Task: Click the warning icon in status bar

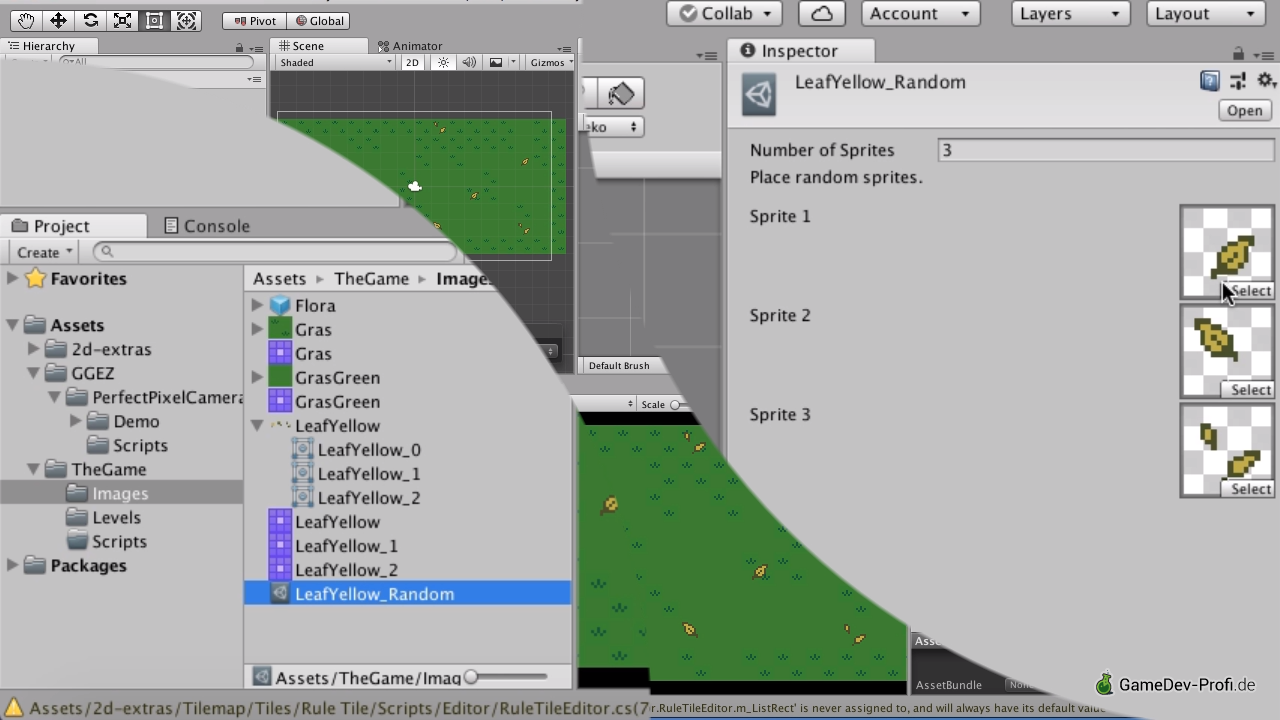Action: 14,708
